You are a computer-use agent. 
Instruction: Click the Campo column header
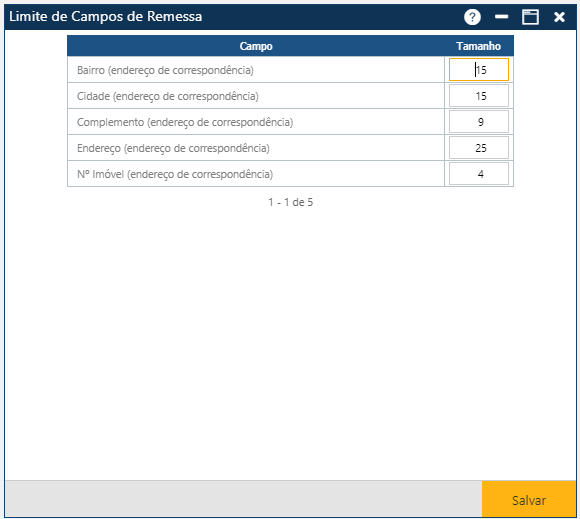pyautogui.click(x=256, y=46)
